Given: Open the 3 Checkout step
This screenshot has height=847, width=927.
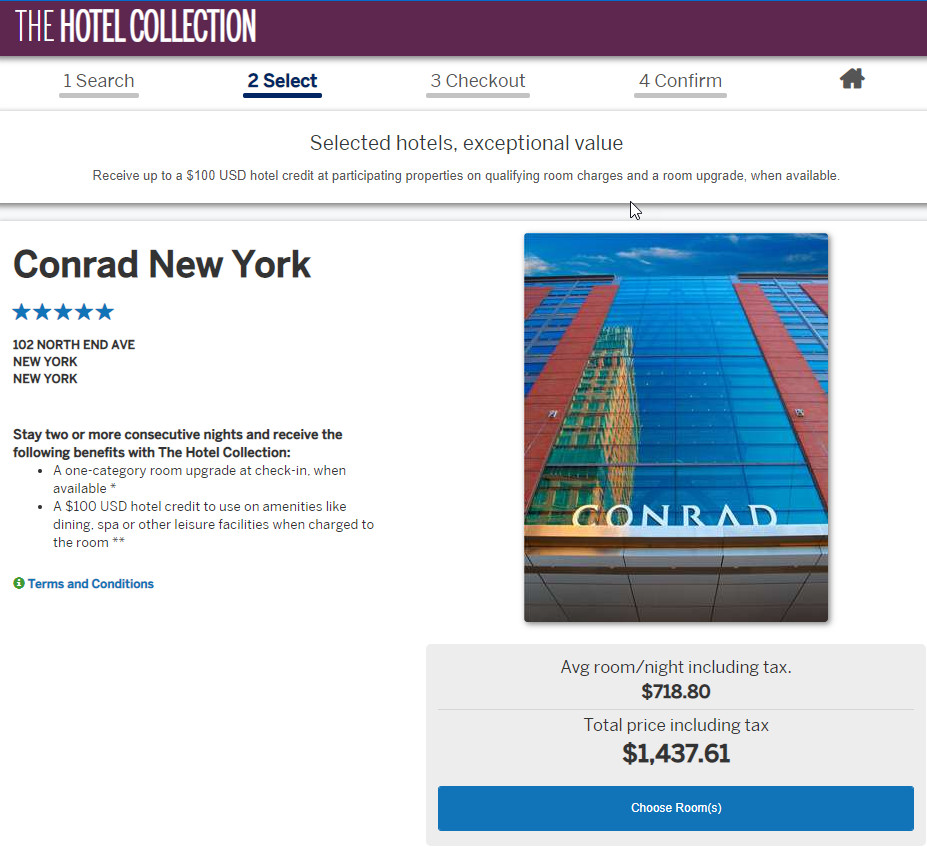Looking at the screenshot, I should pyautogui.click(x=477, y=80).
